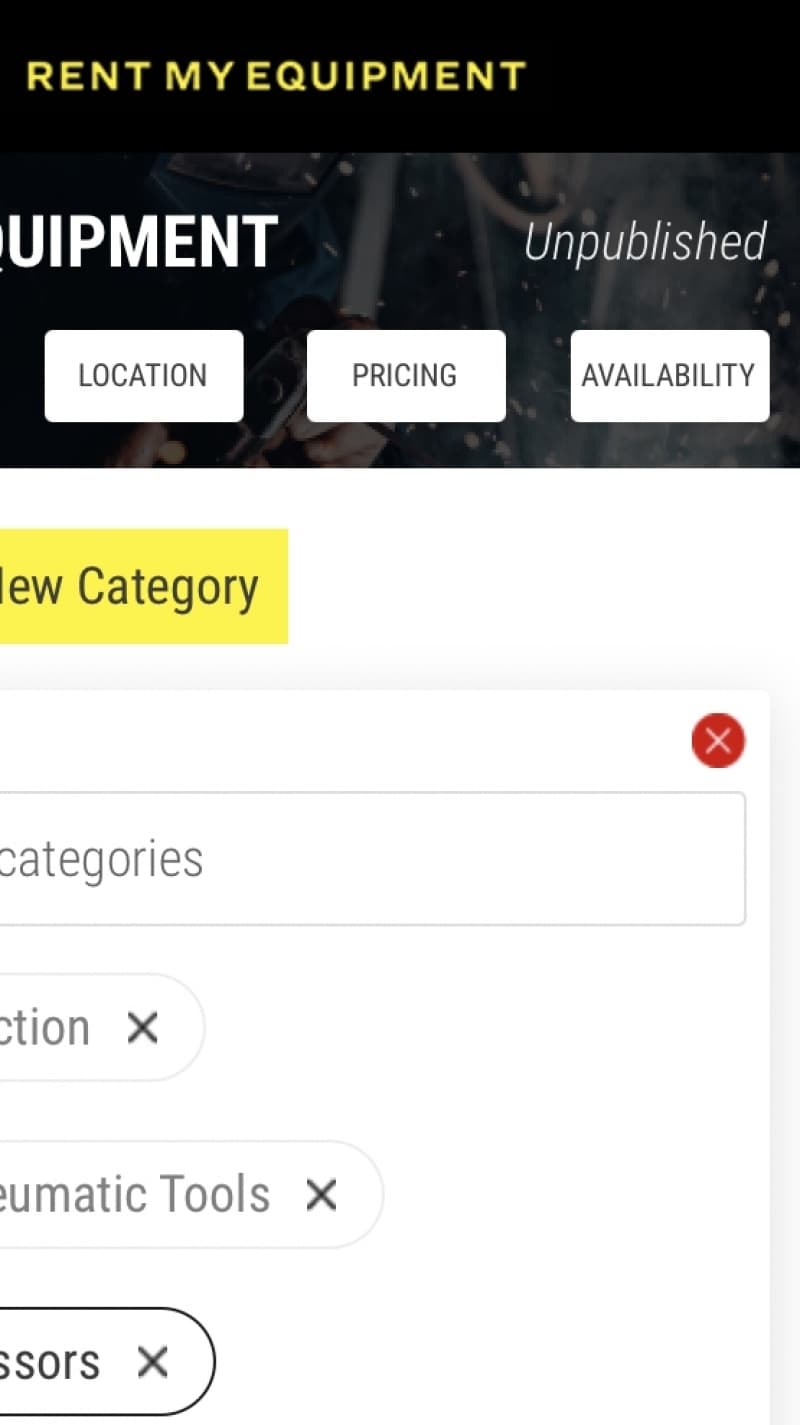Select the outlined chip label ending in "ssors"
Screen dimensions: 800x1425
(50, 1361)
